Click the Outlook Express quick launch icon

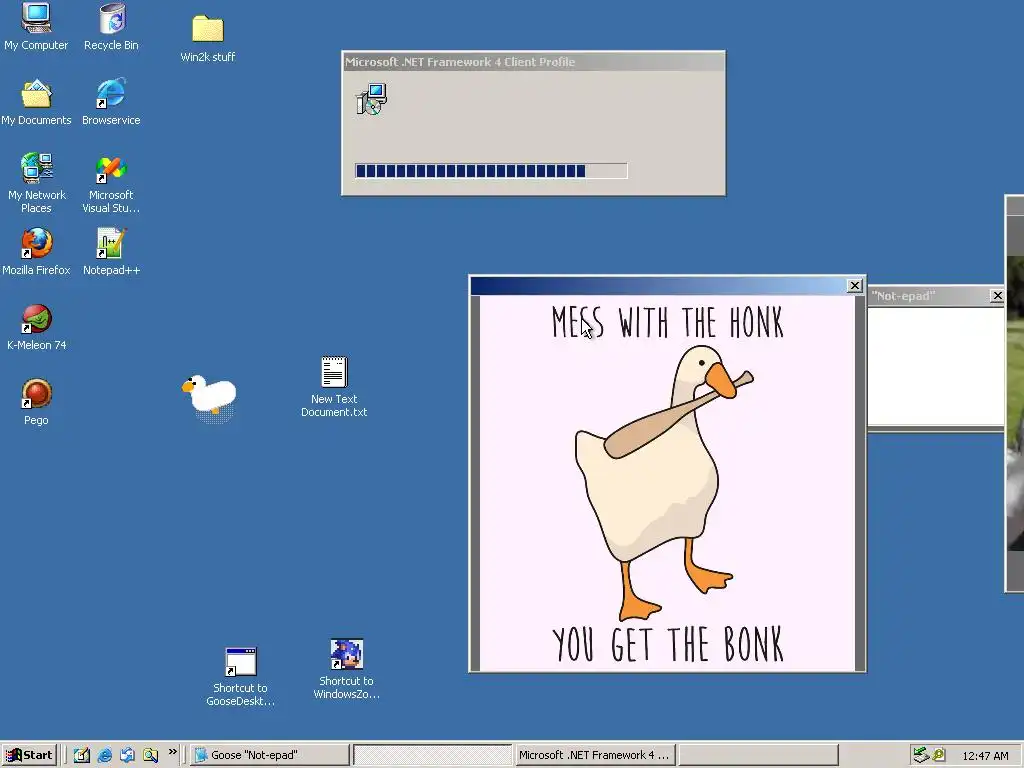[127, 755]
